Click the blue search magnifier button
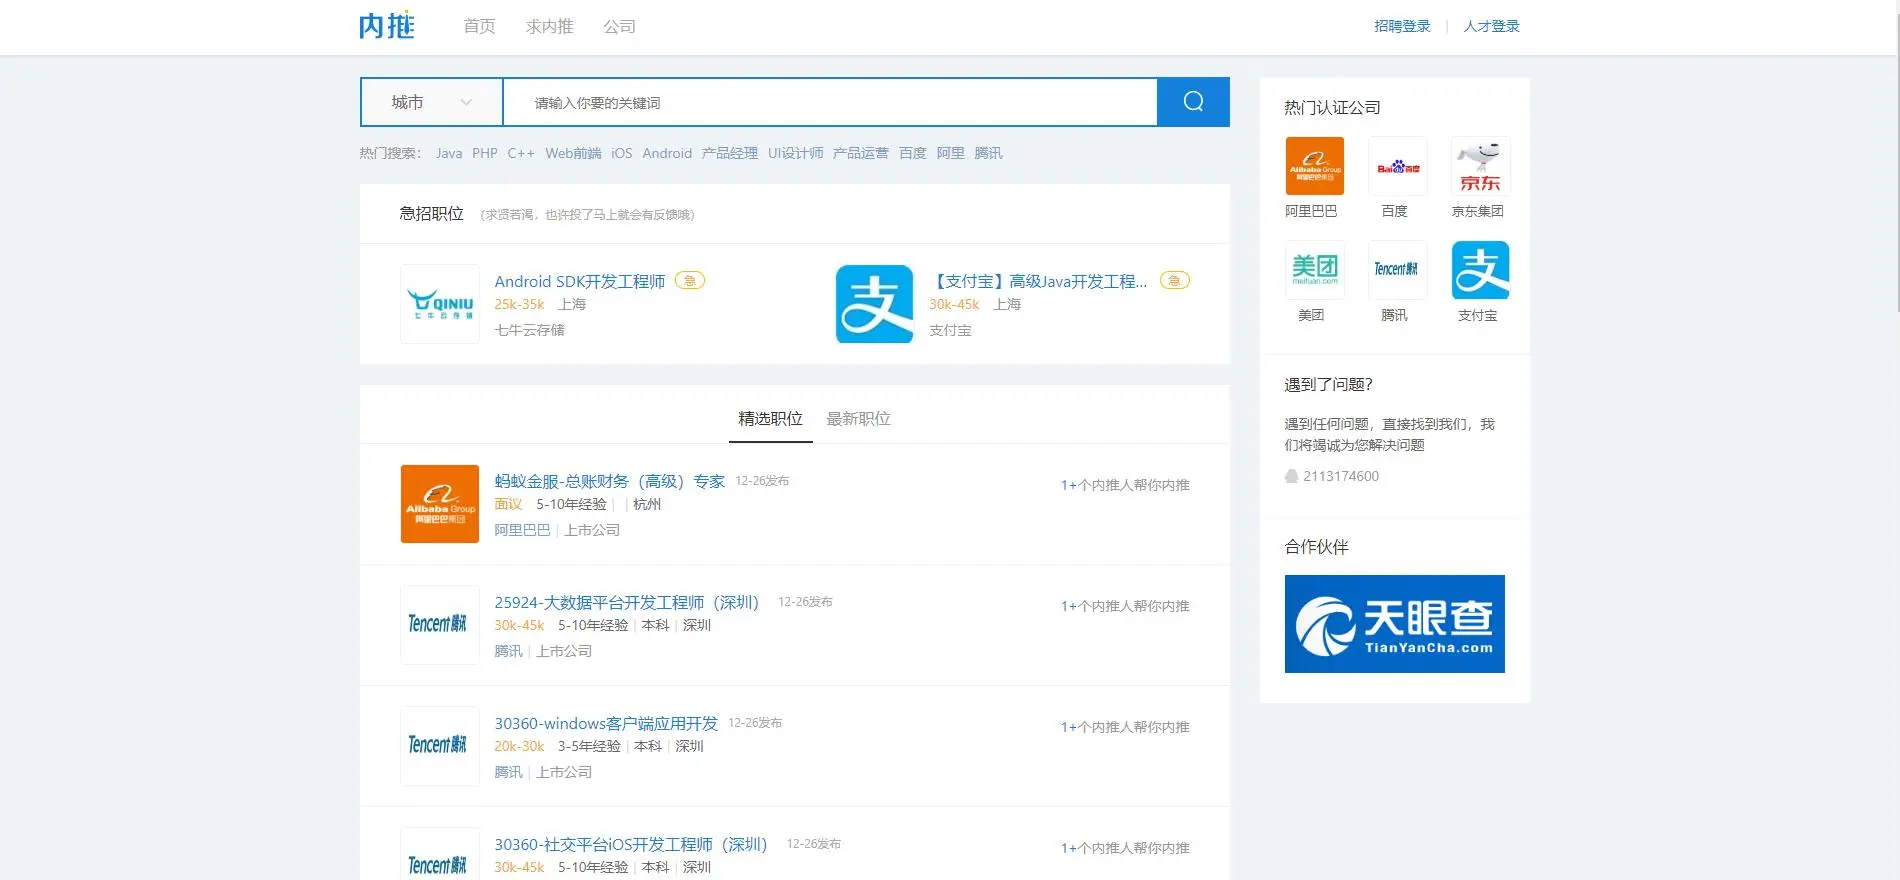 click(1193, 102)
